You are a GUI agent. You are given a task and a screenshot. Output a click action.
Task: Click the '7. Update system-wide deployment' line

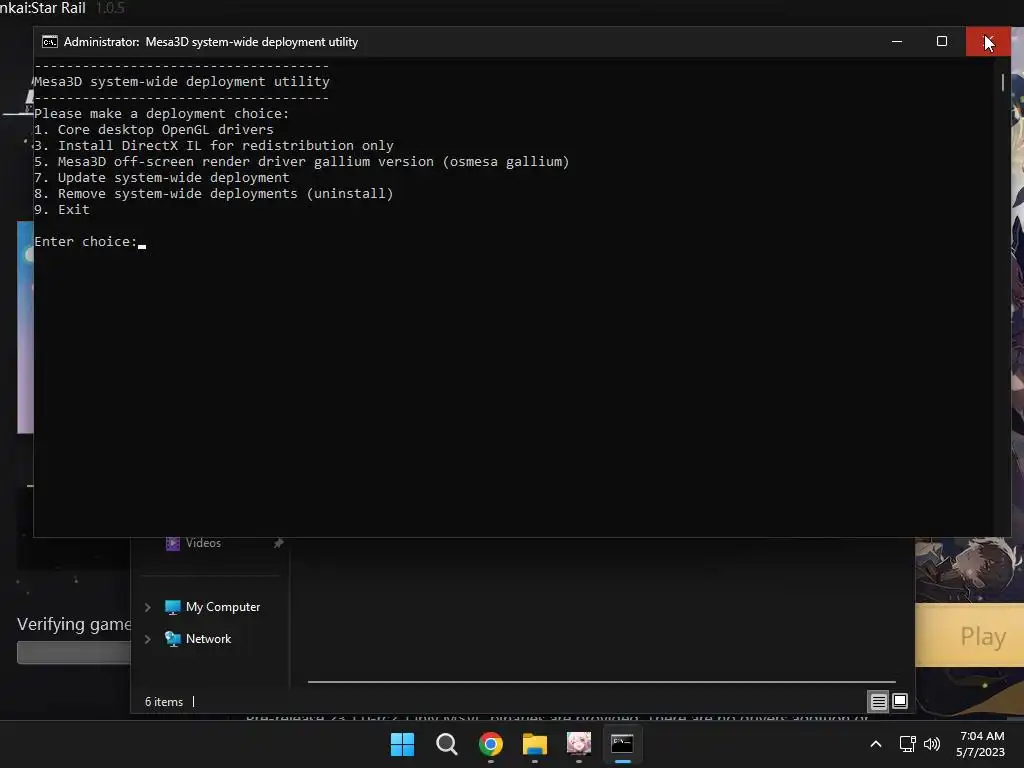[162, 178]
